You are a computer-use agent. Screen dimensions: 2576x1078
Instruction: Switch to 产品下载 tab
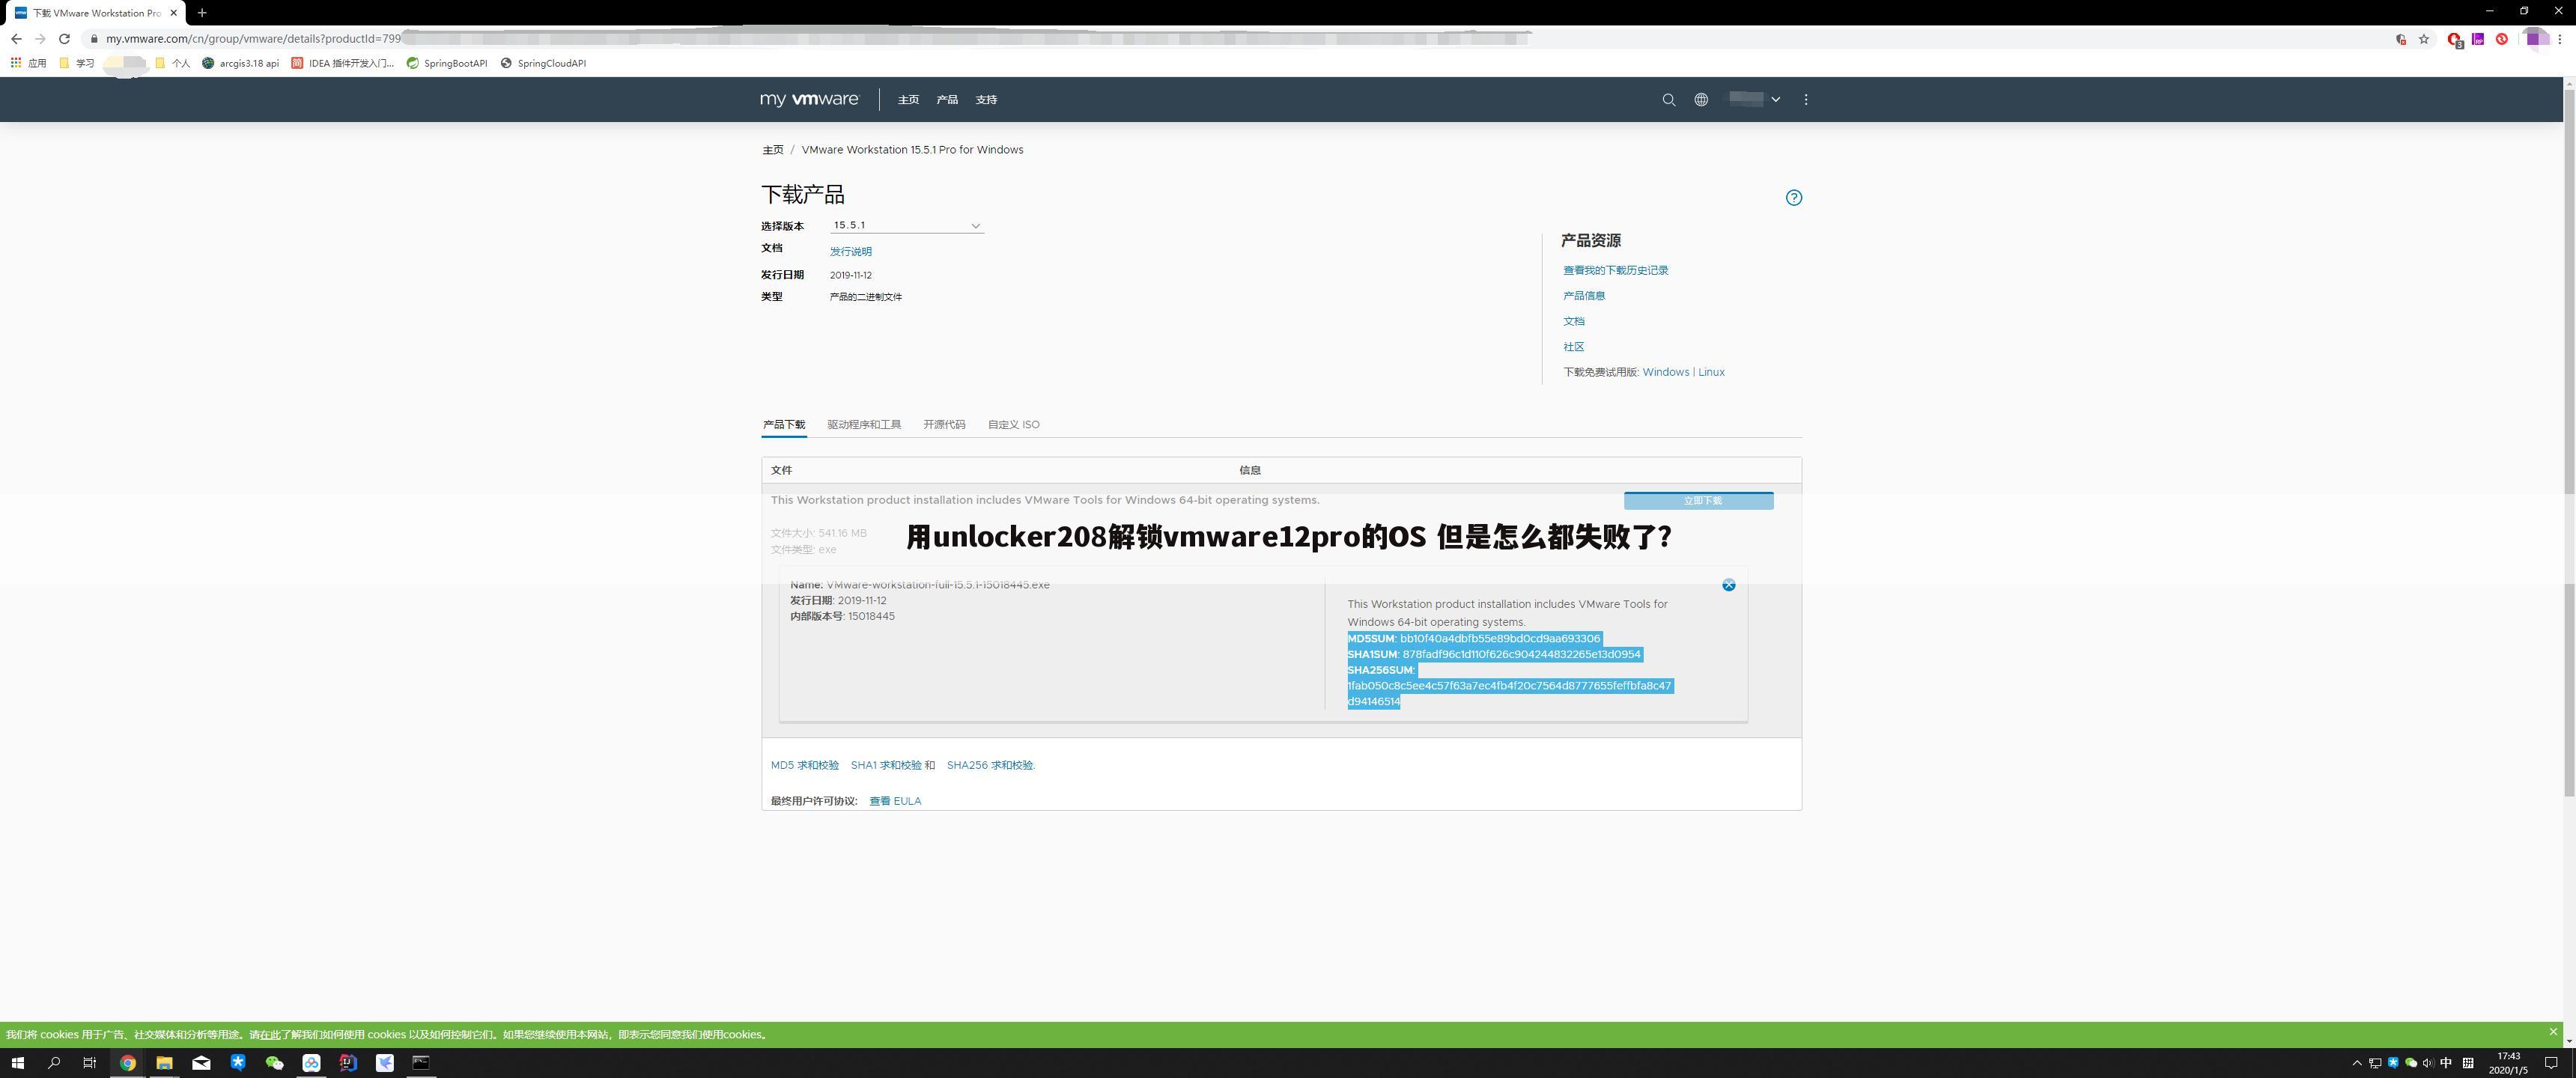(x=784, y=424)
